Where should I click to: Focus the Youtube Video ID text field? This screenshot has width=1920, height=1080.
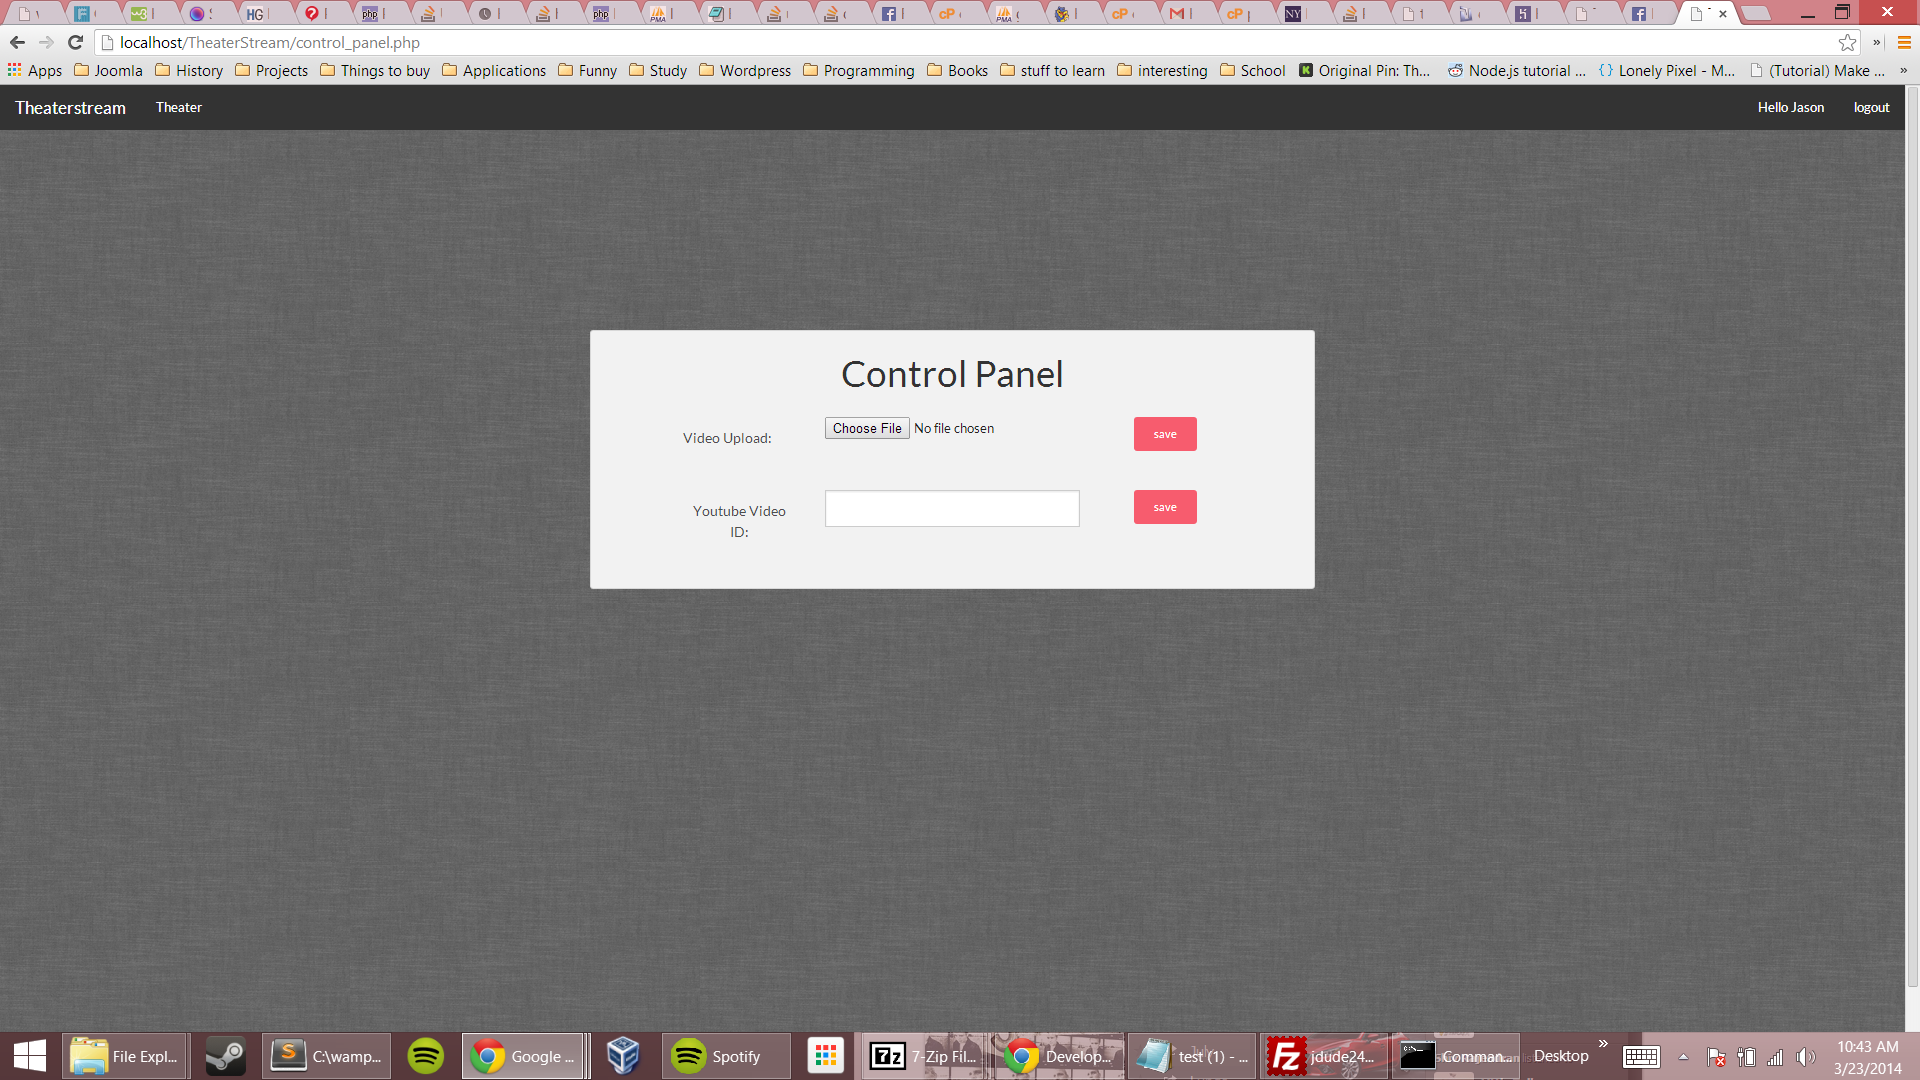[x=951, y=508]
